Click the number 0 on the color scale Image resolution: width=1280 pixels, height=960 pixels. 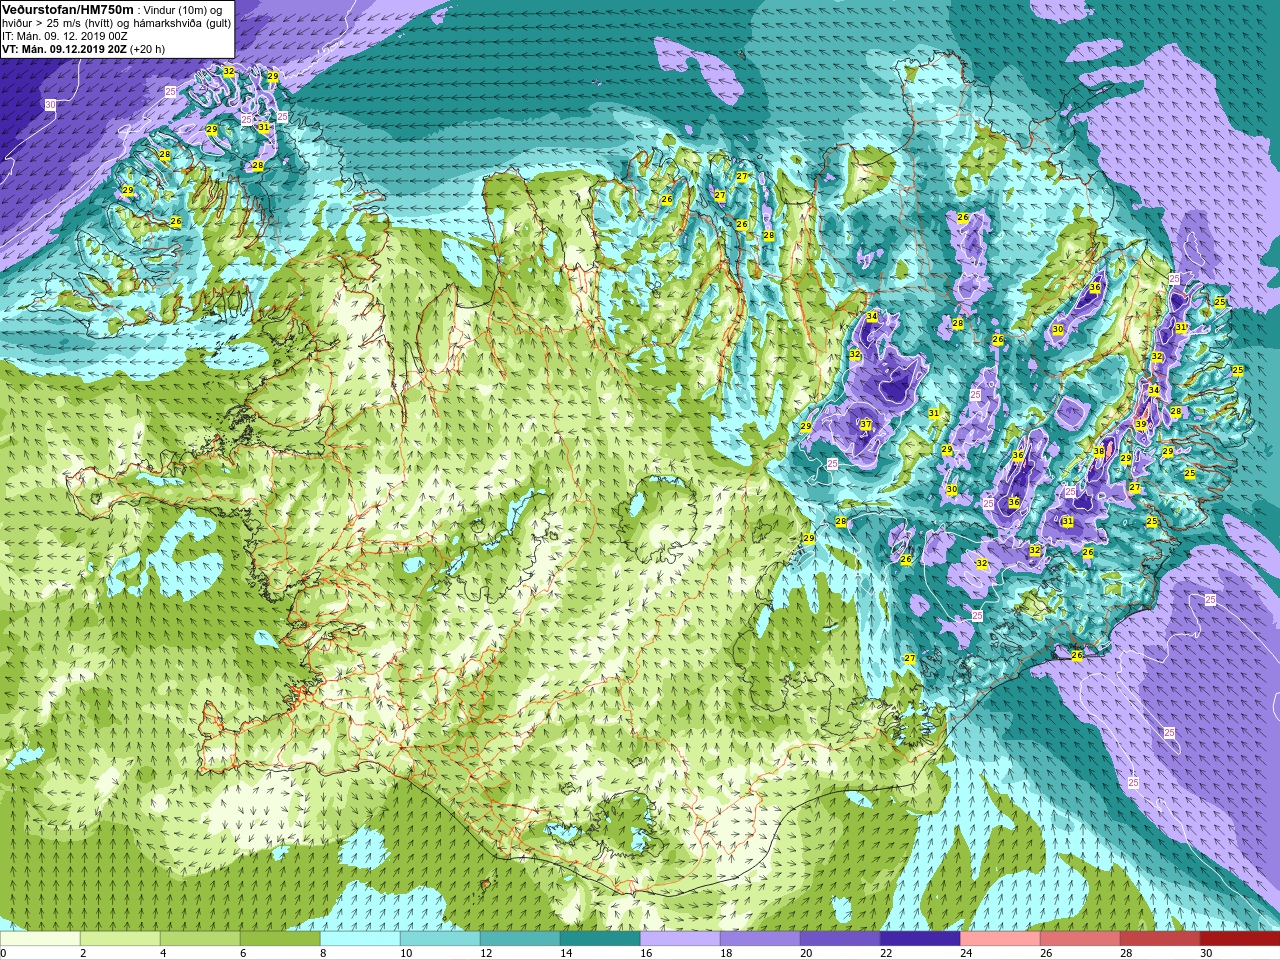tap(4, 953)
